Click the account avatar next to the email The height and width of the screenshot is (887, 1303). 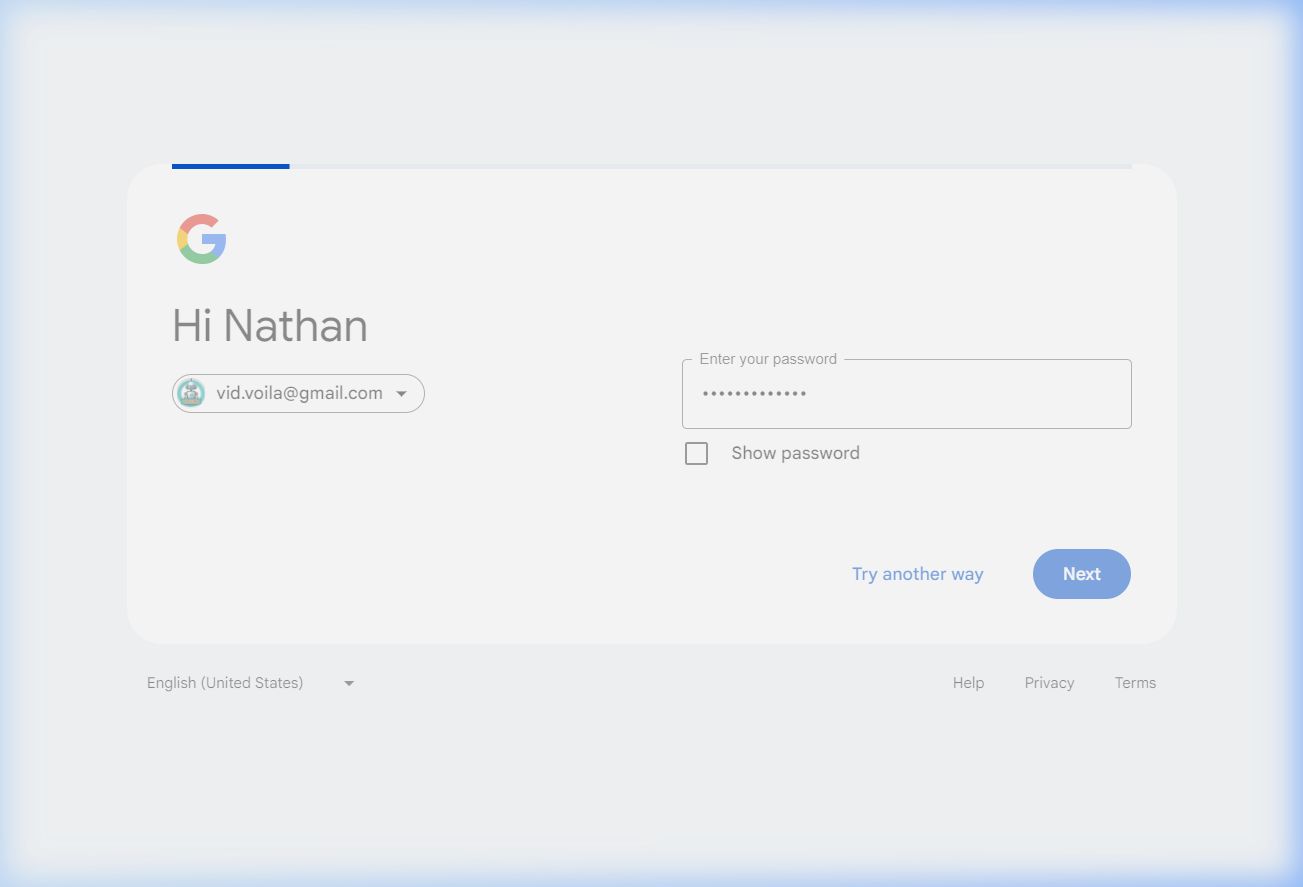coord(191,394)
